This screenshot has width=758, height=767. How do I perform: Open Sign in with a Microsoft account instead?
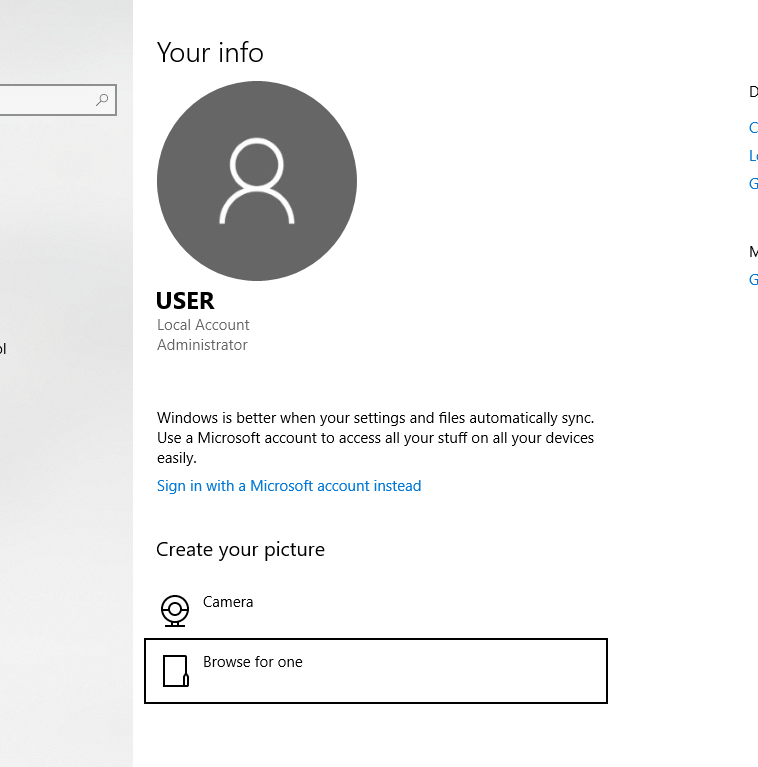[x=289, y=486]
